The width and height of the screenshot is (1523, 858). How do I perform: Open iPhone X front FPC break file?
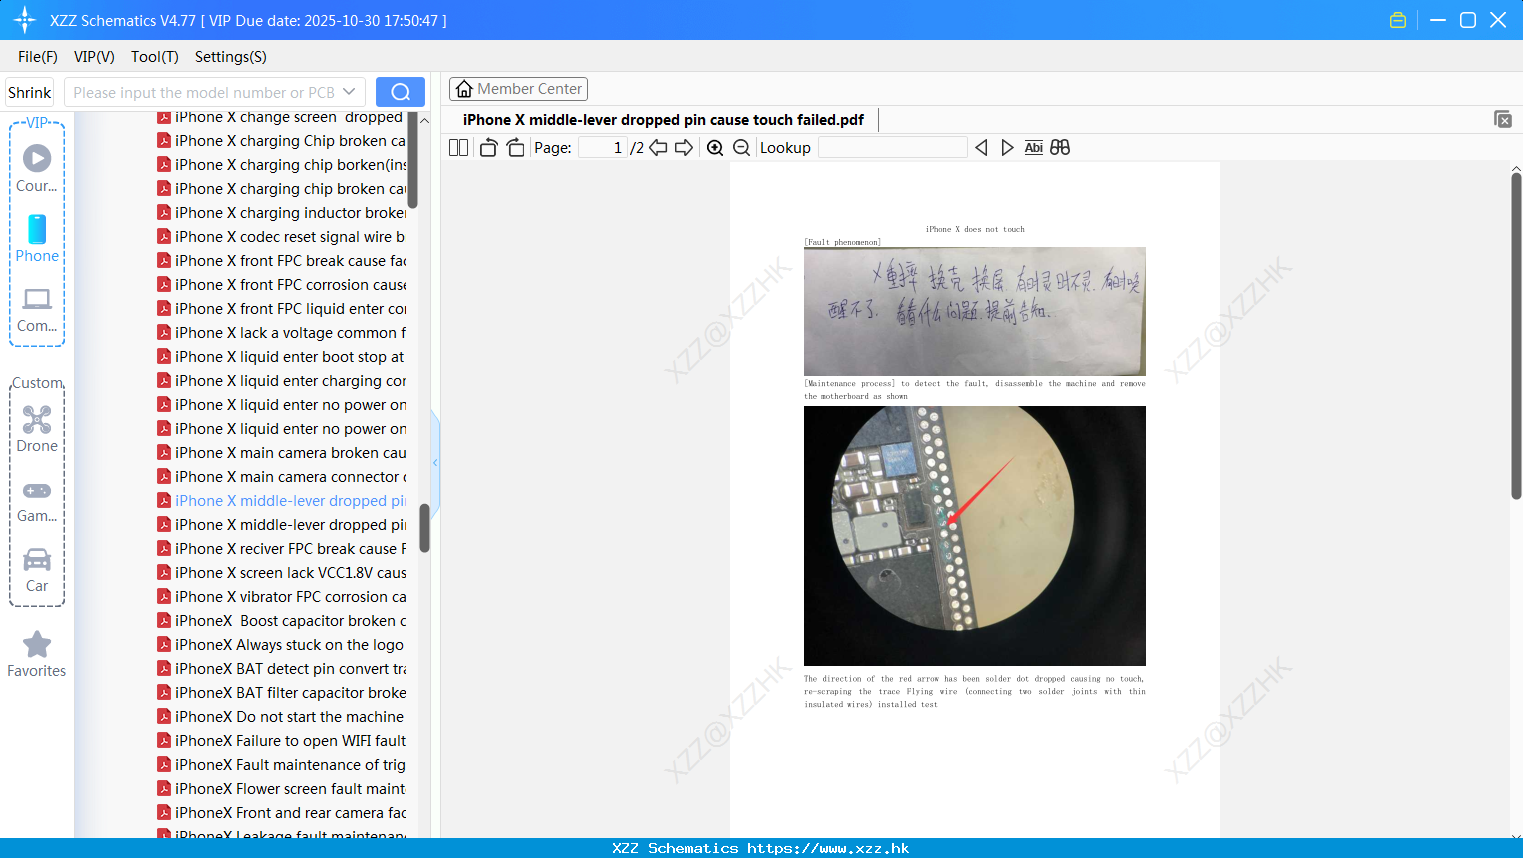coord(282,261)
